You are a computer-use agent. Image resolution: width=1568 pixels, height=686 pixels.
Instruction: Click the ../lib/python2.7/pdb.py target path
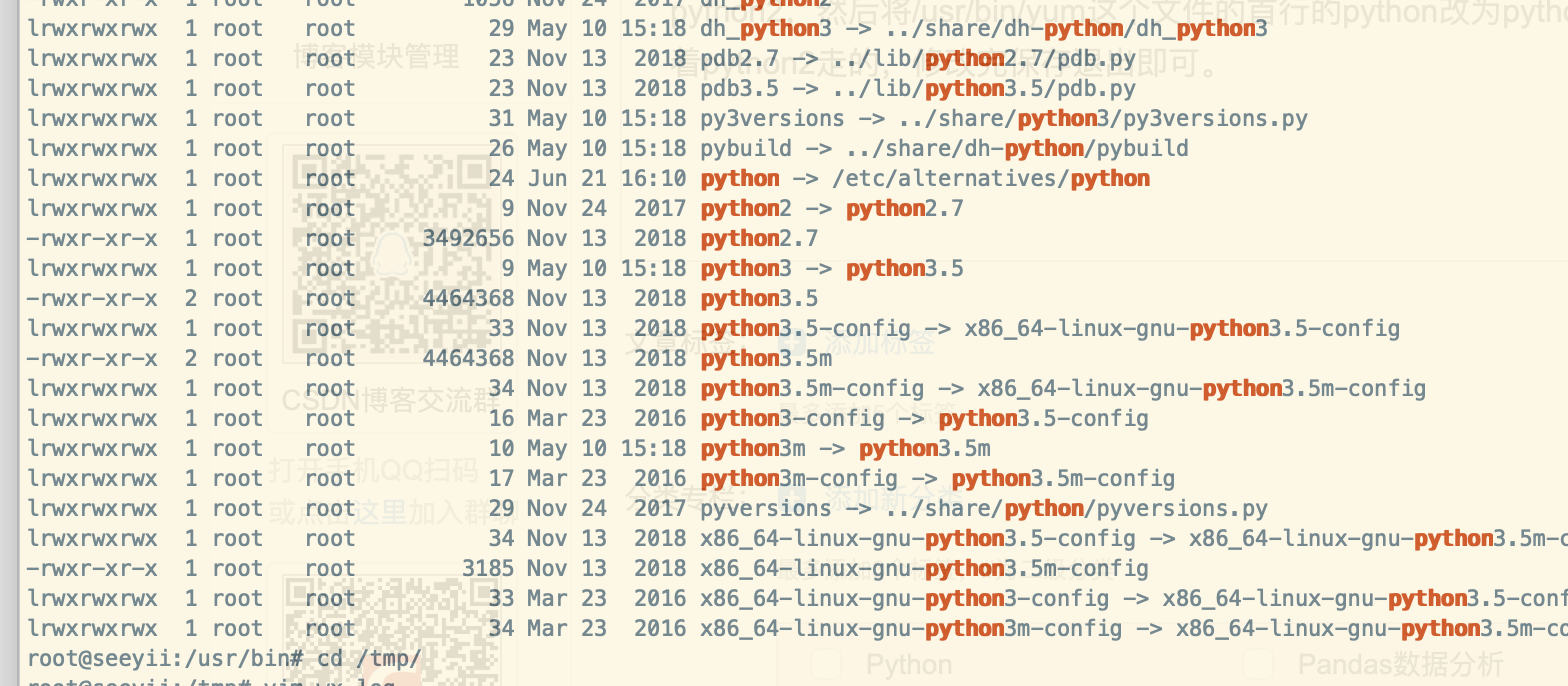(984, 58)
